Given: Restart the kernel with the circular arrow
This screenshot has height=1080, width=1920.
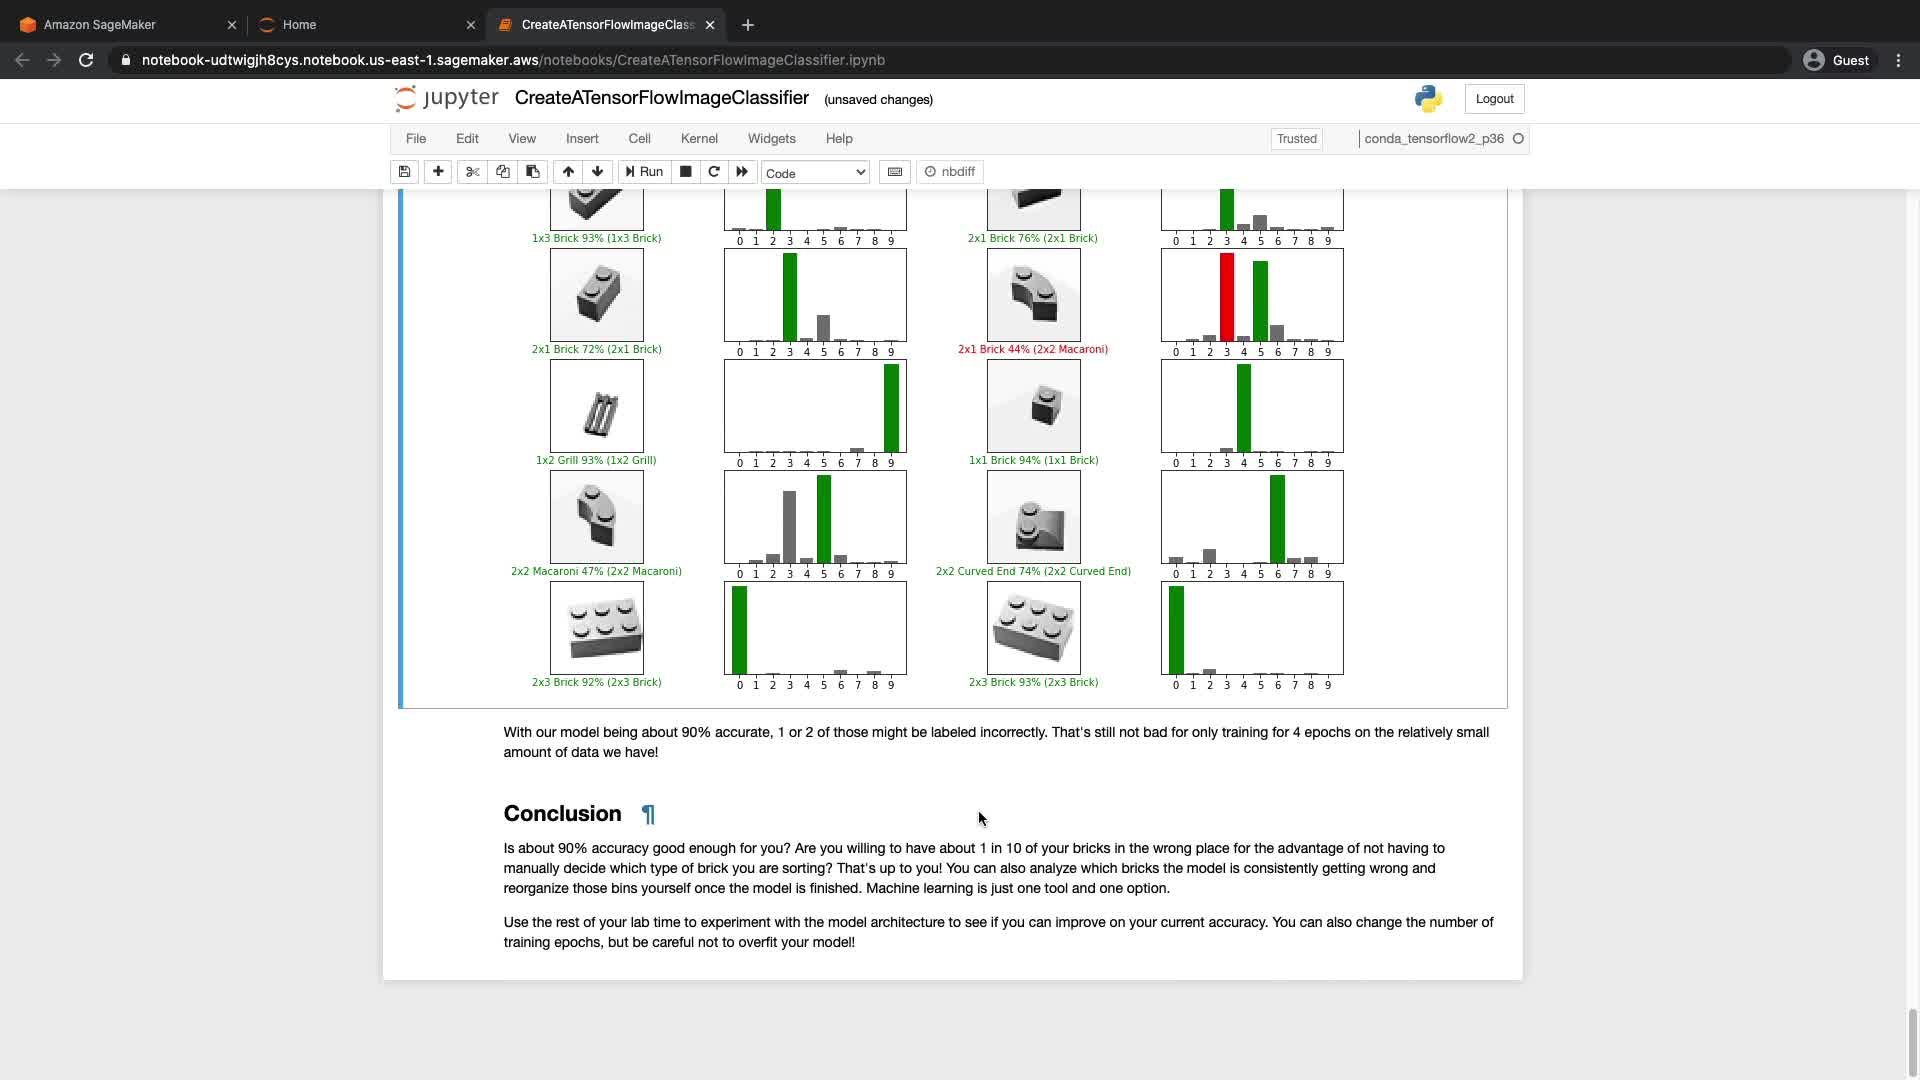Looking at the screenshot, I should pyautogui.click(x=714, y=172).
